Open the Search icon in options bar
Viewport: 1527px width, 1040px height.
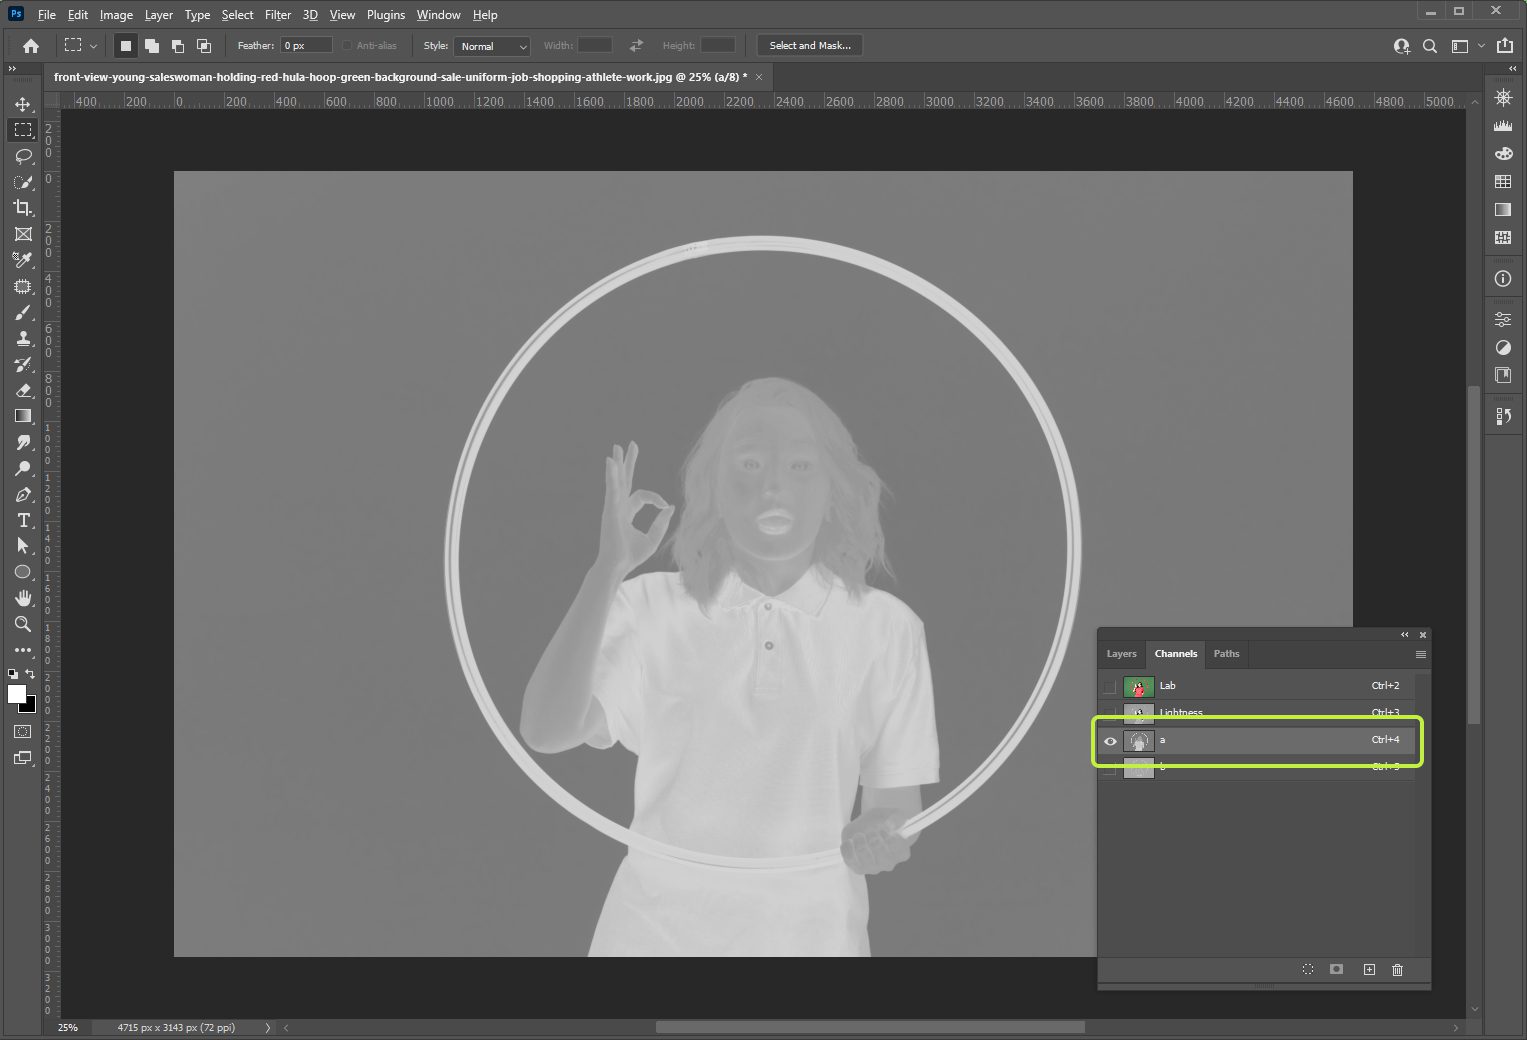(1431, 46)
